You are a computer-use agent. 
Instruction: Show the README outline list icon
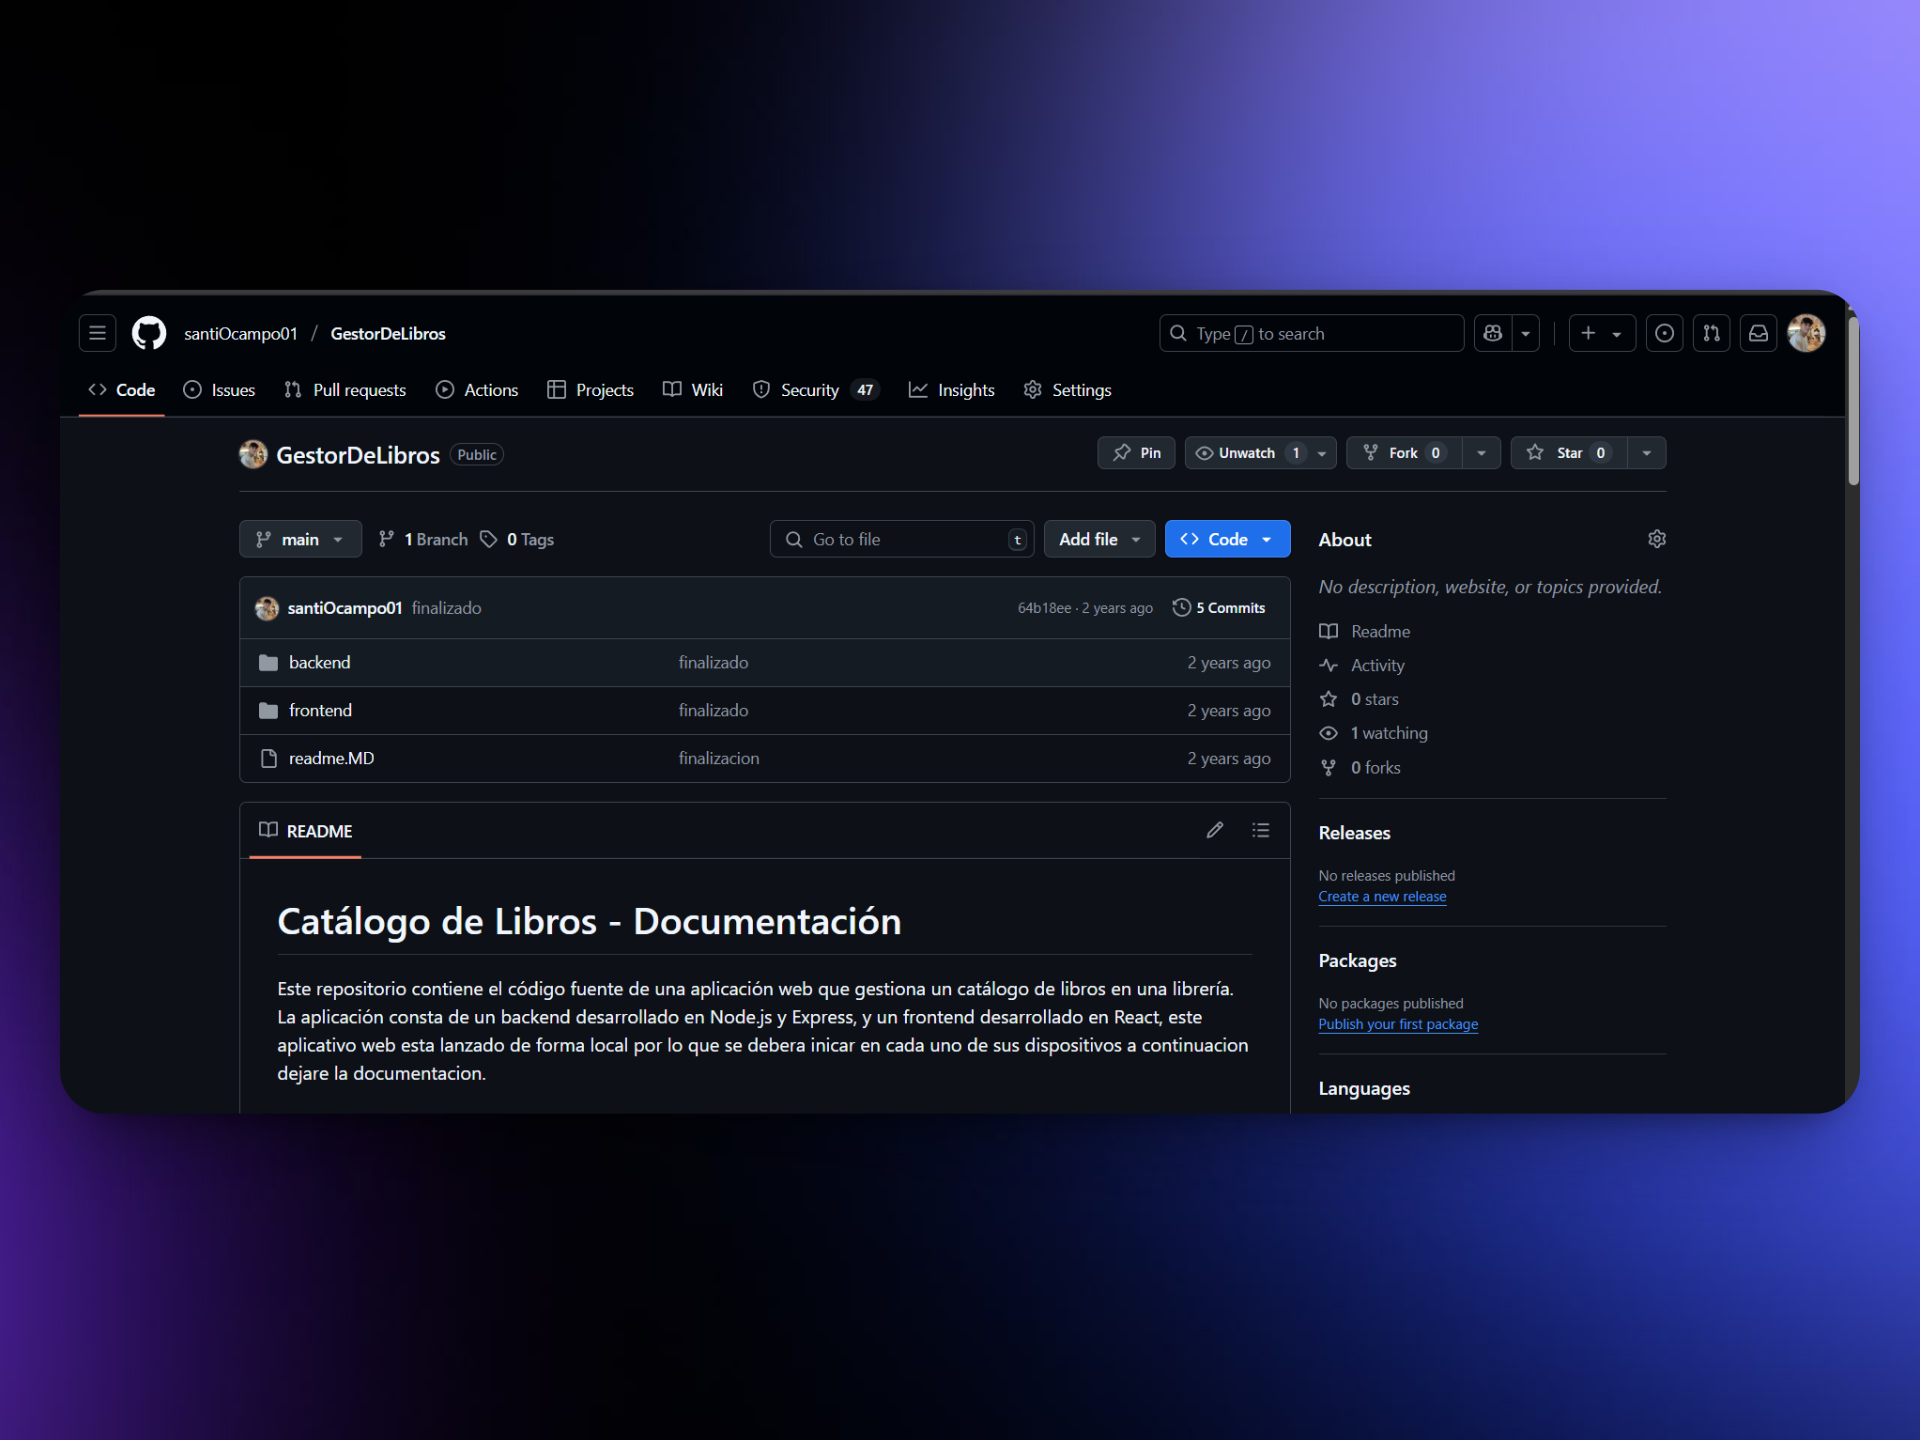[1260, 830]
